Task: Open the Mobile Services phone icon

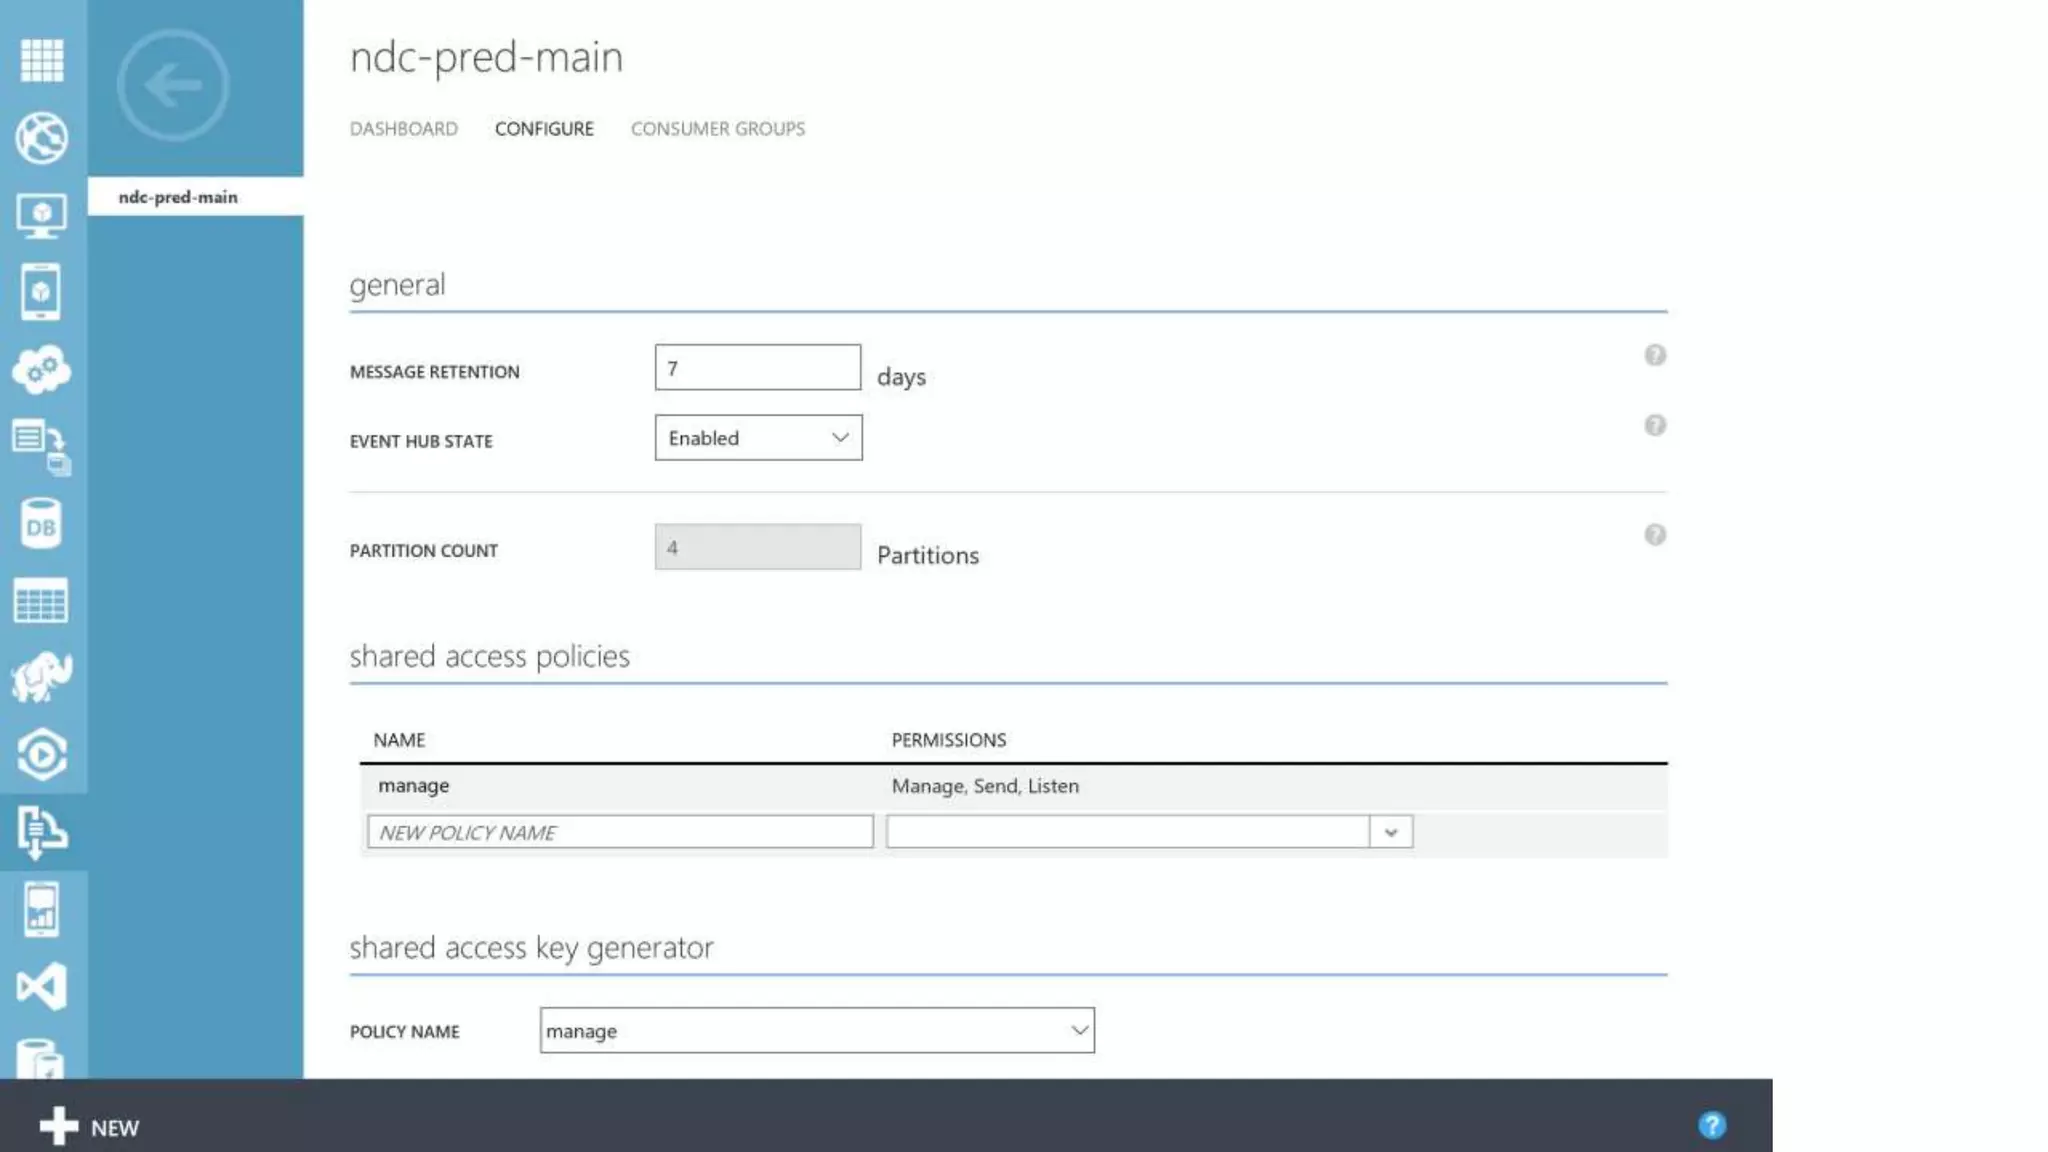Action: click(x=42, y=292)
